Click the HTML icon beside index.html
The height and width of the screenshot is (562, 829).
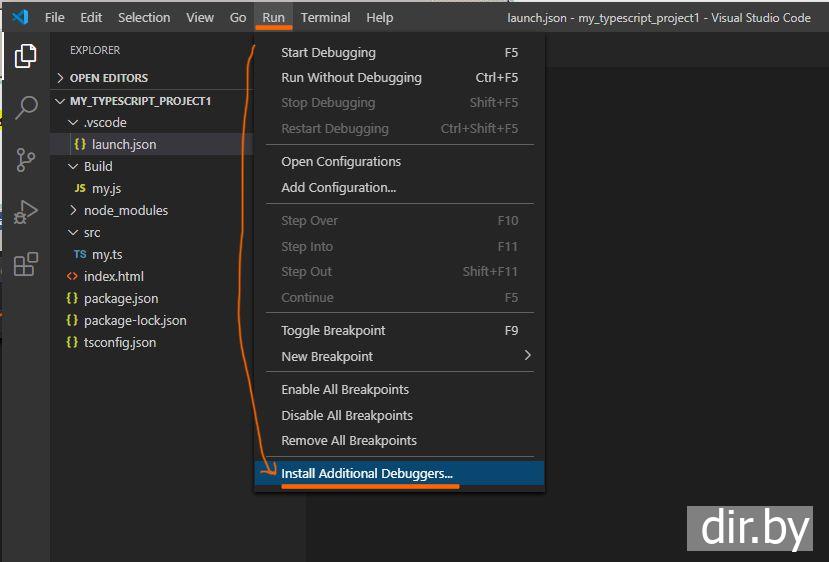click(72, 276)
